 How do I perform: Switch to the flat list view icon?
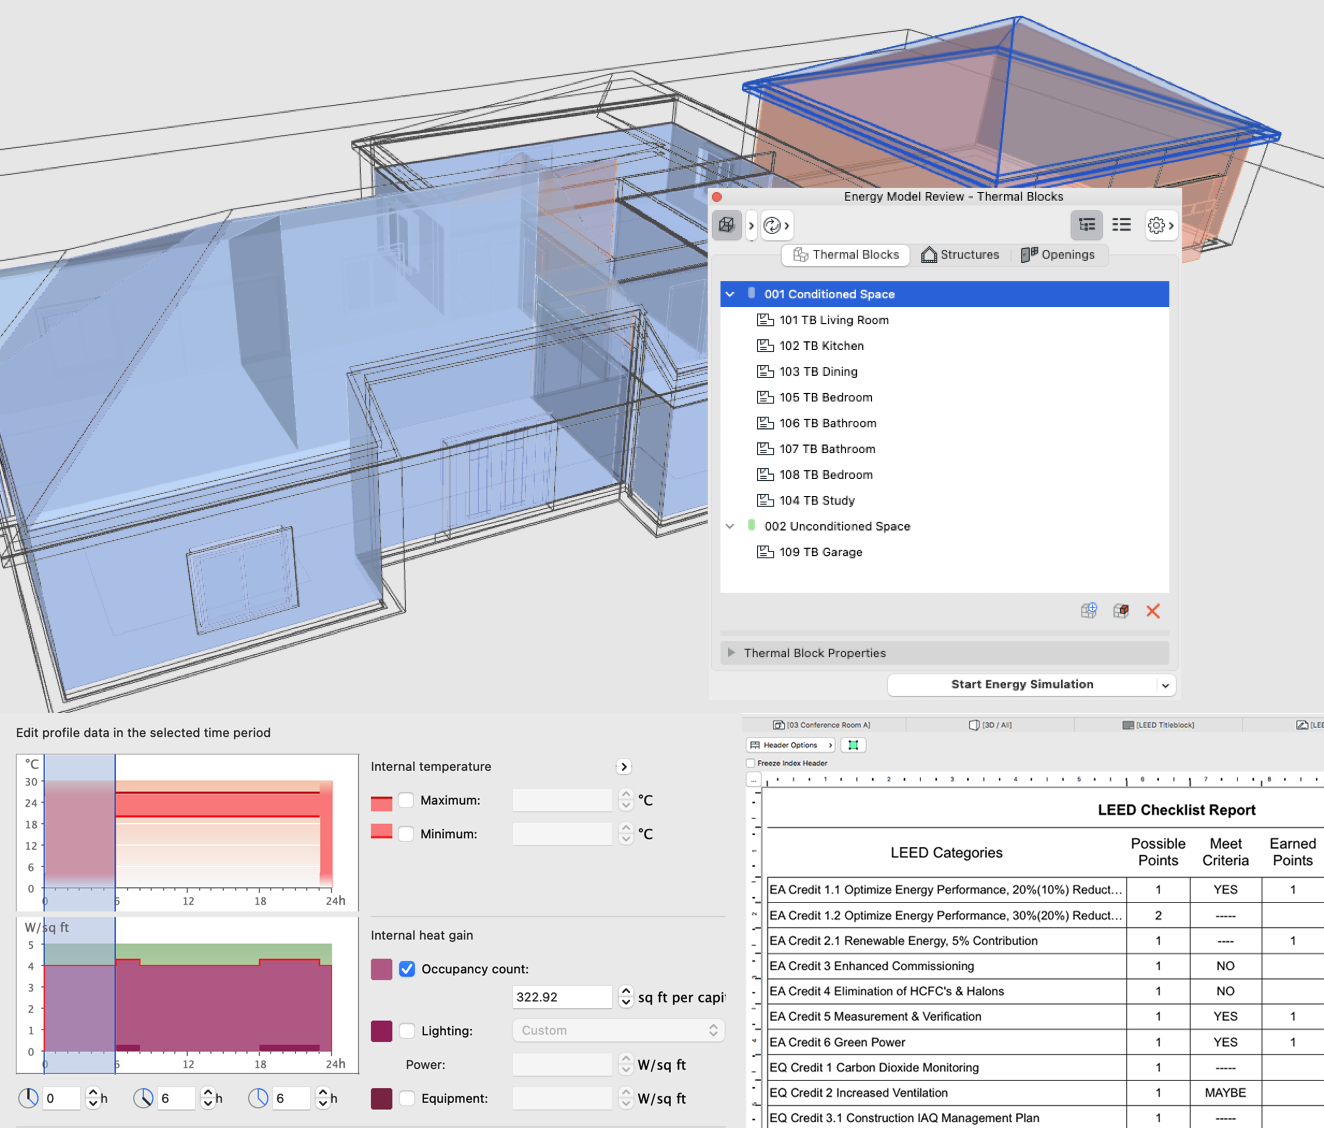[1122, 225]
